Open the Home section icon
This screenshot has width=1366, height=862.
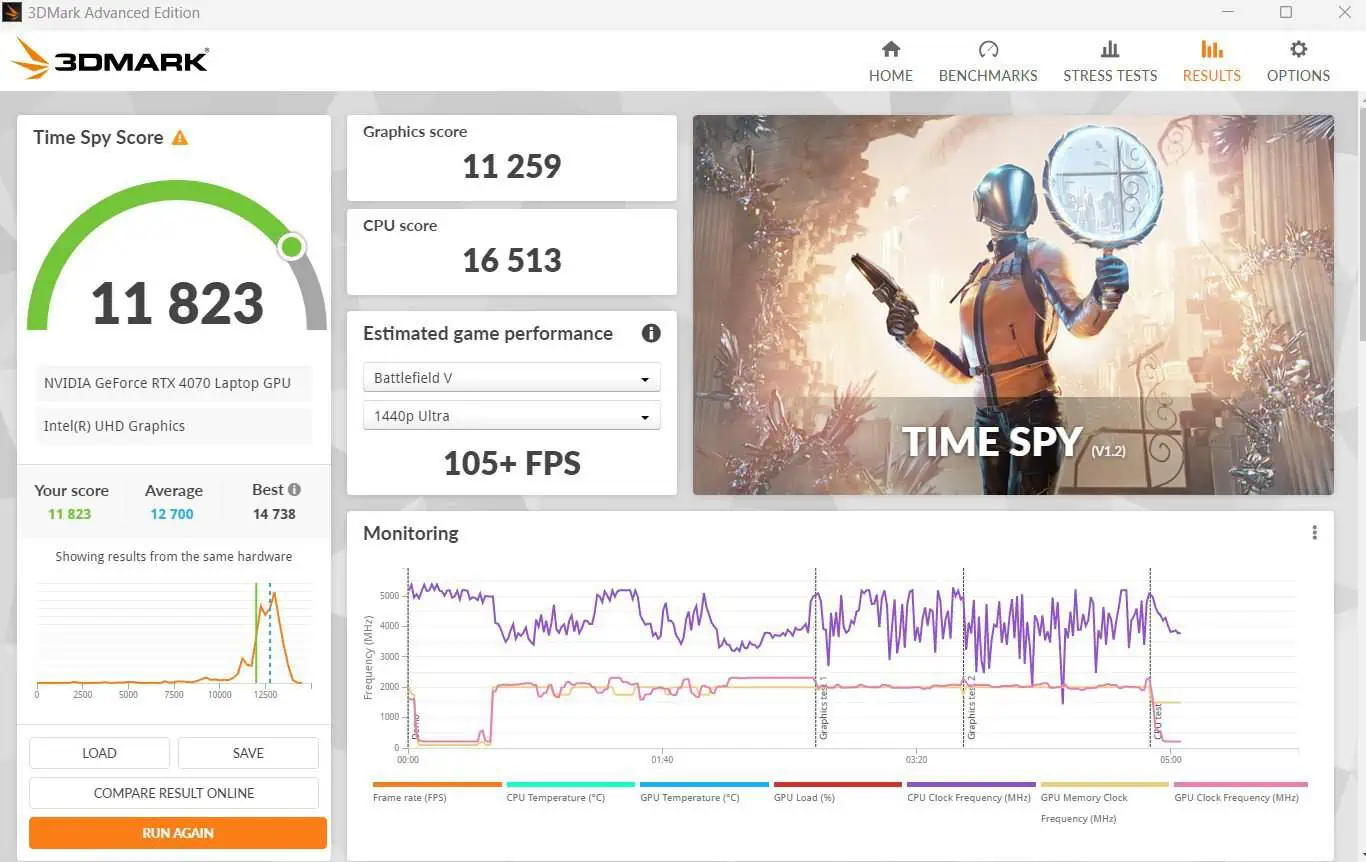point(890,50)
